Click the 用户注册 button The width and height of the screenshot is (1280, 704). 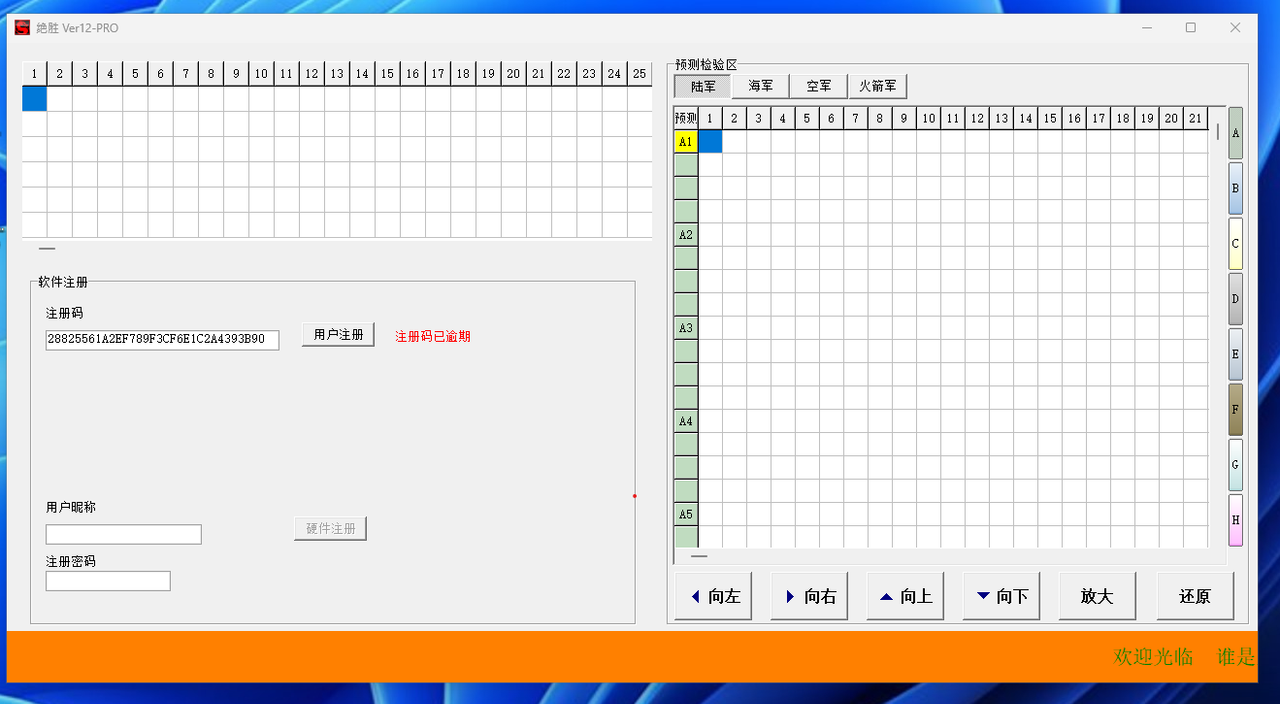pyautogui.click(x=338, y=335)
